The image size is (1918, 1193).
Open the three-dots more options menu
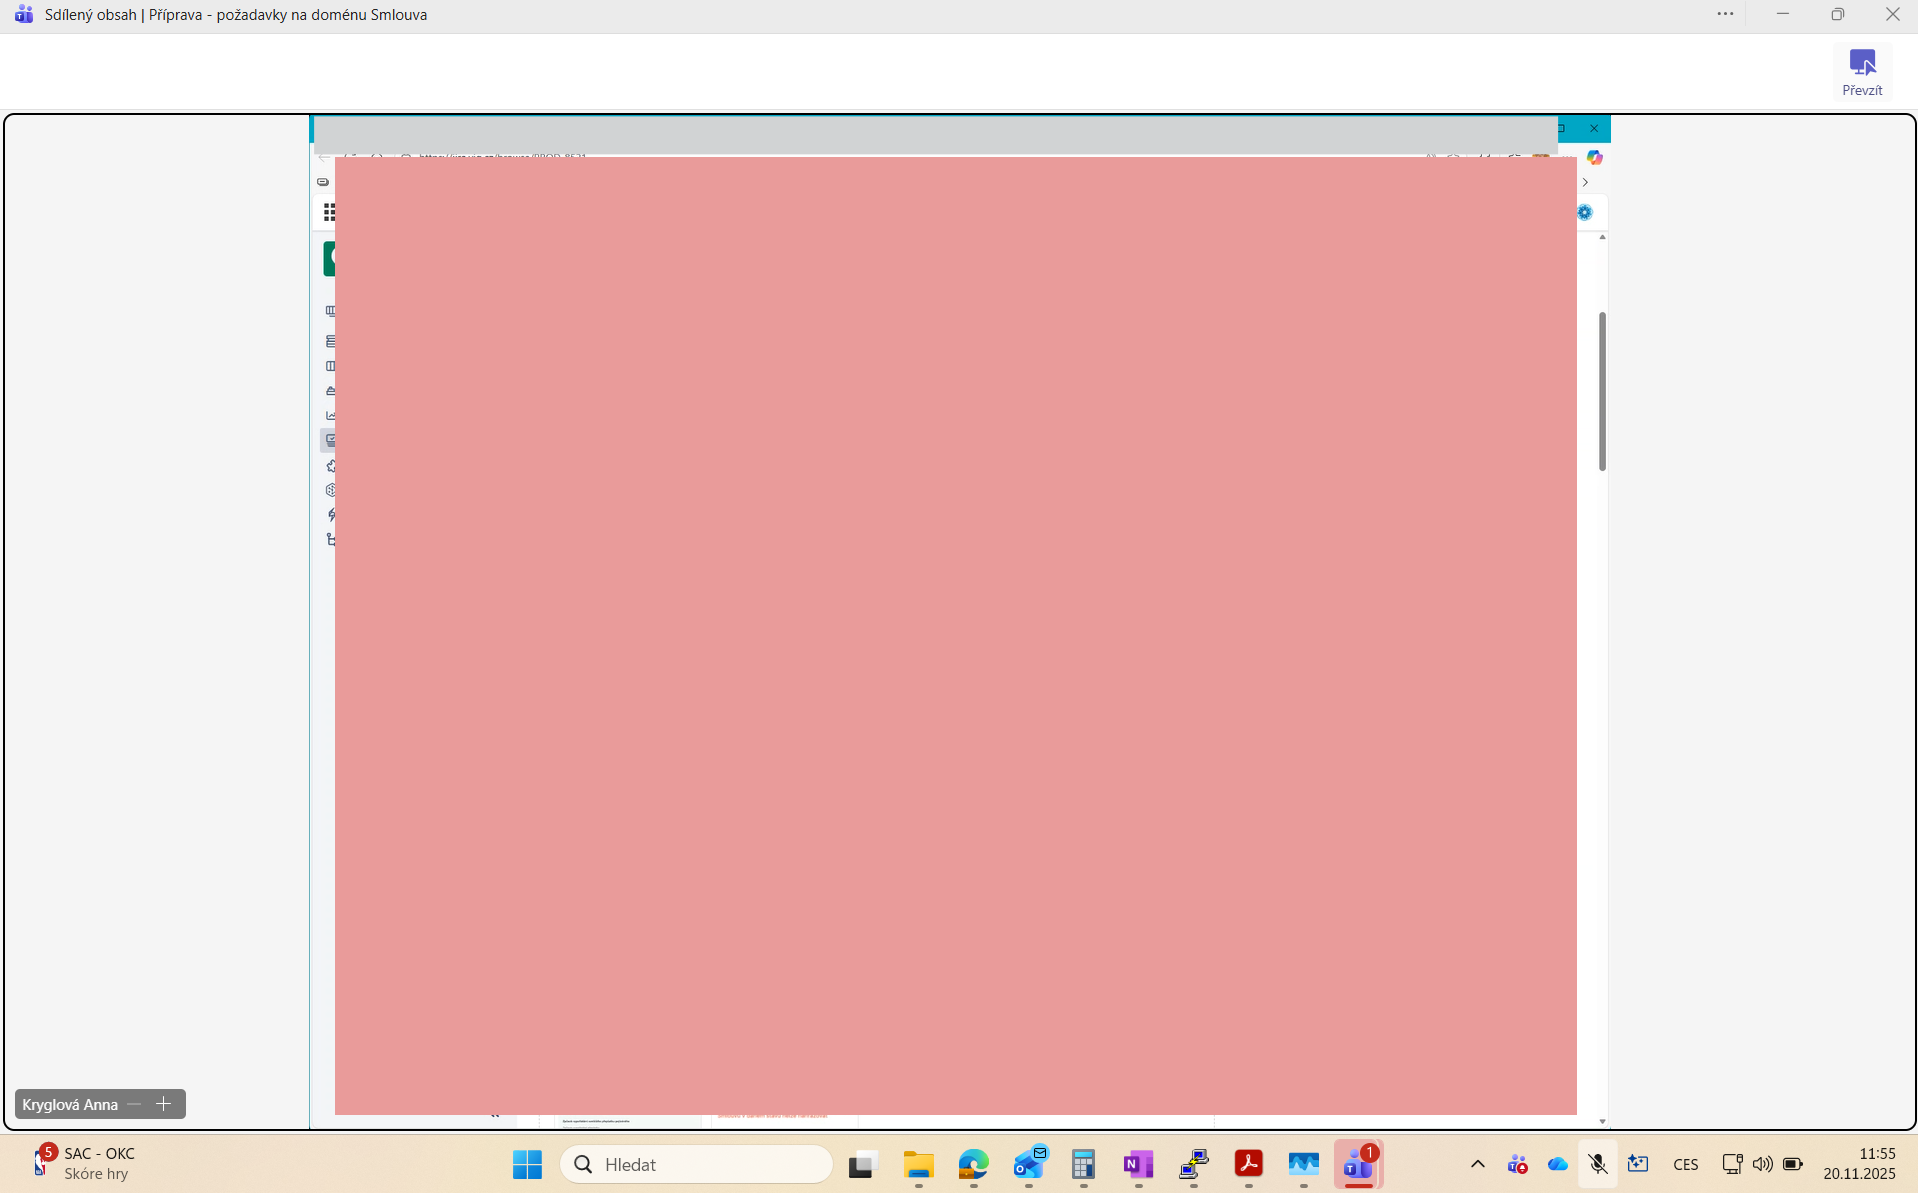click(1725, 14)
